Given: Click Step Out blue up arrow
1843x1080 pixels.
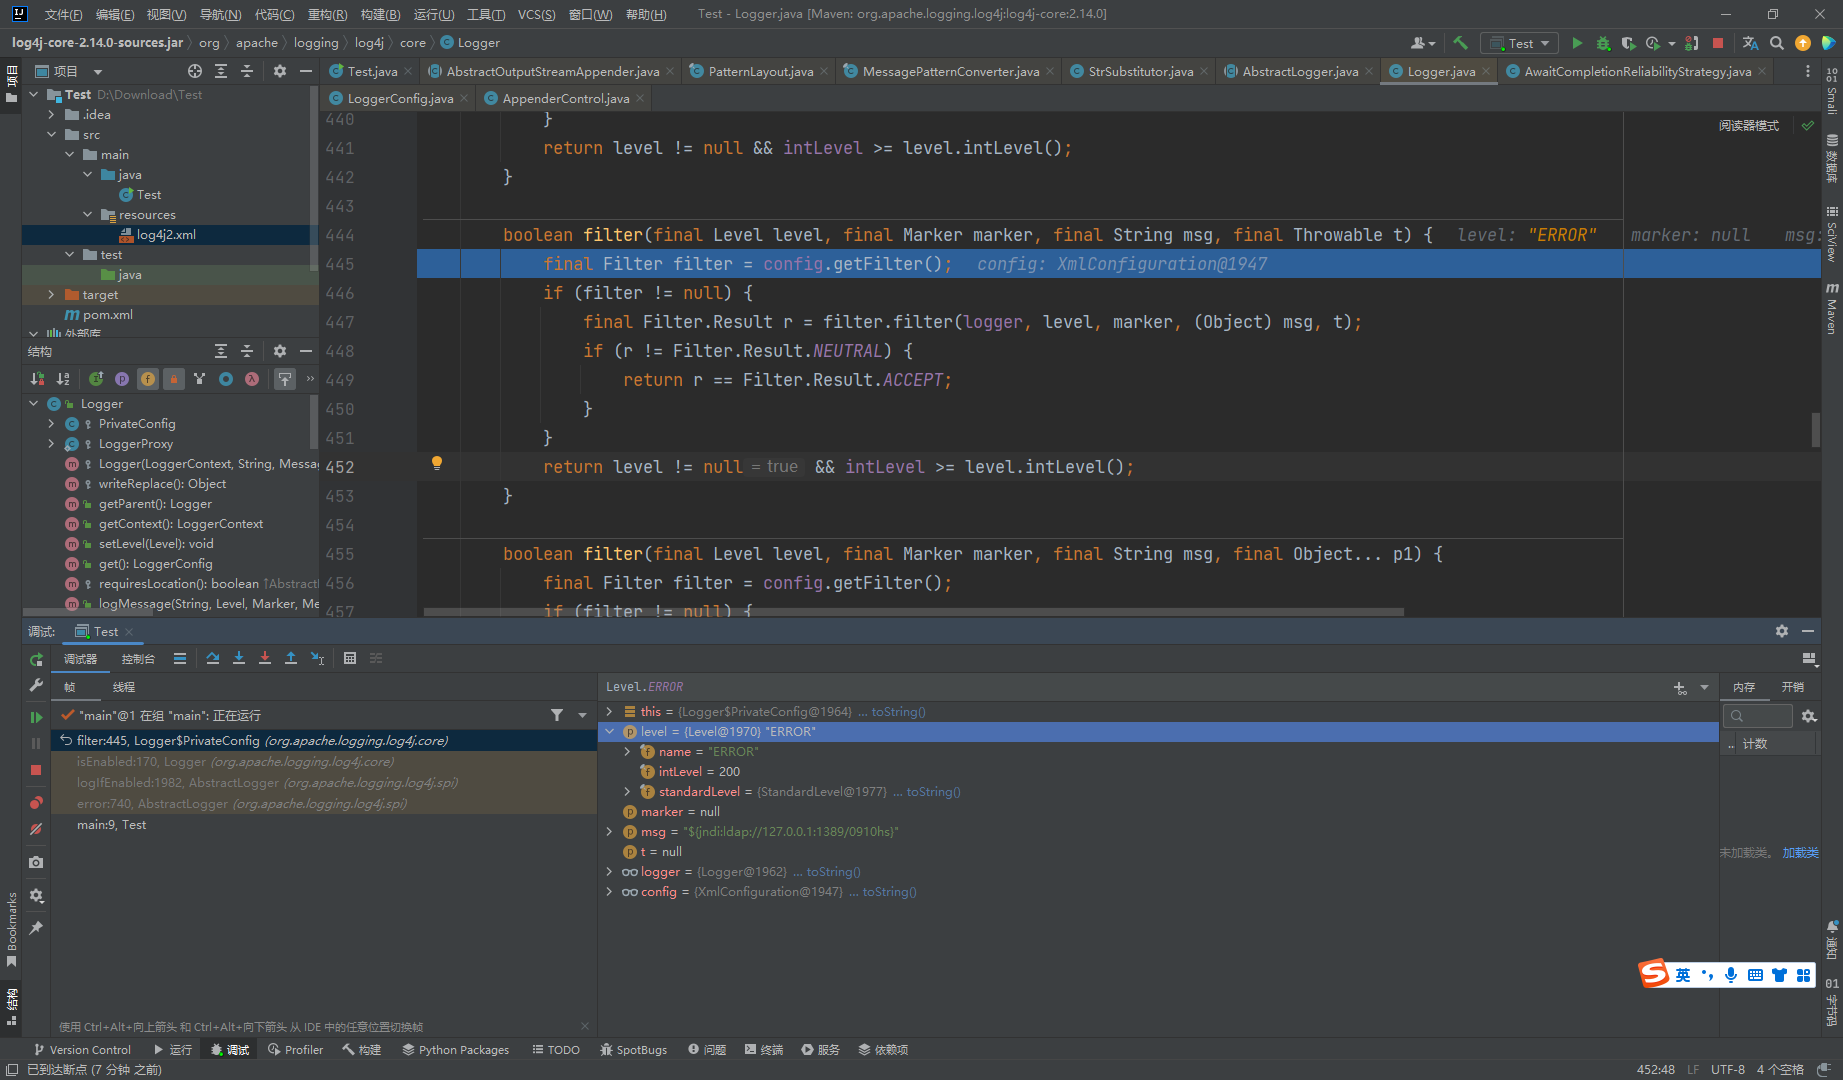Looking at the screenshot, I should coord(291,658).
